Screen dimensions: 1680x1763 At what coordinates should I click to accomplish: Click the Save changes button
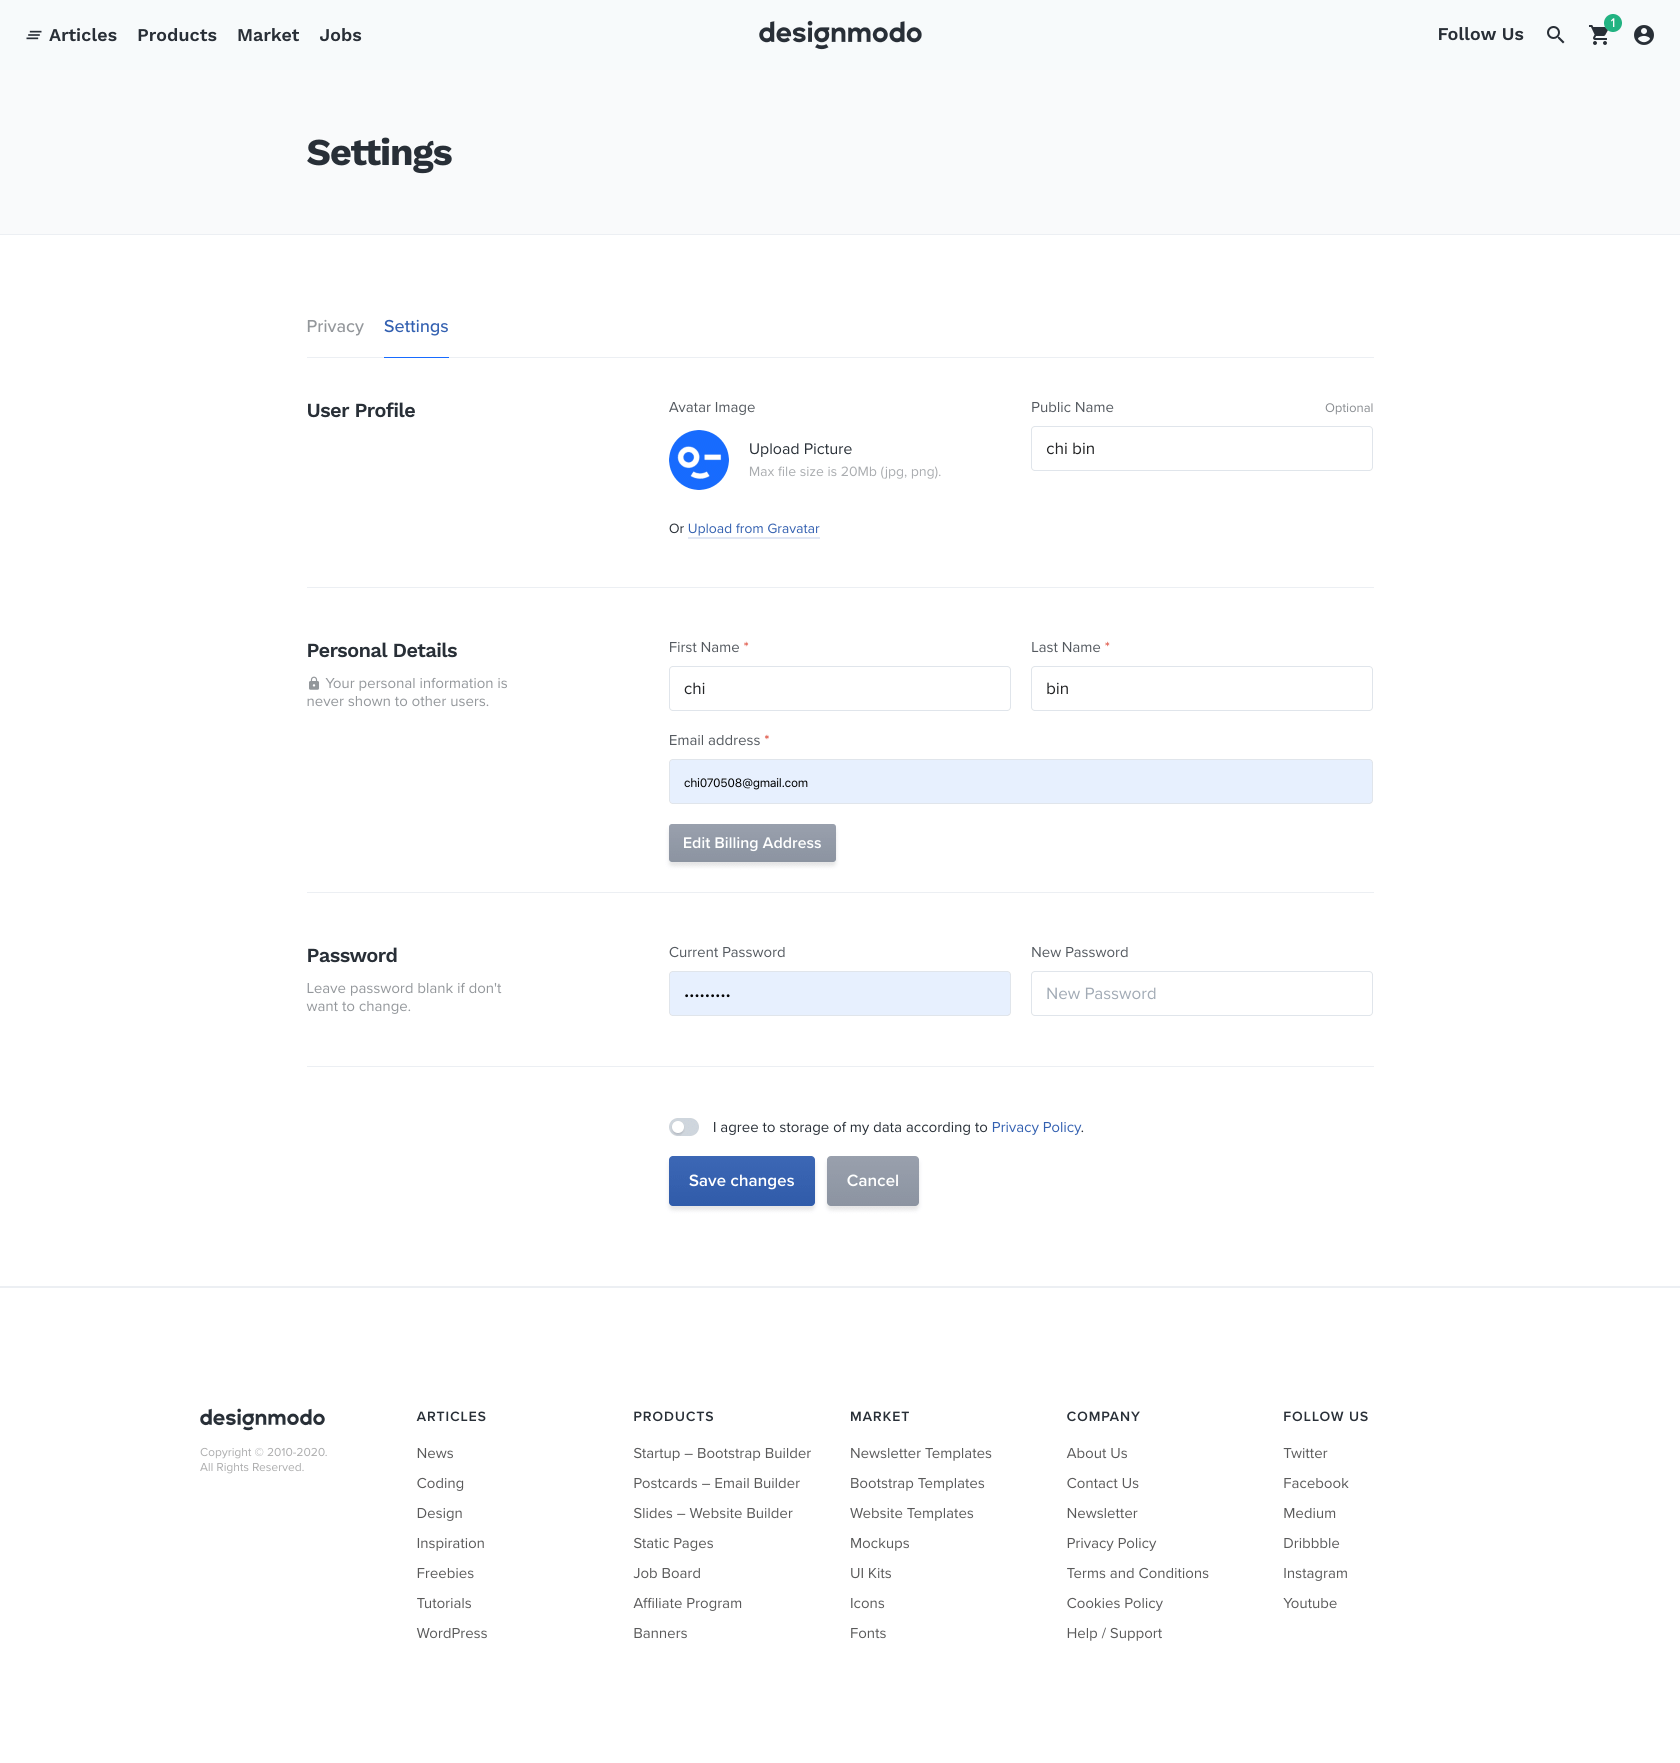(742, 1181)
